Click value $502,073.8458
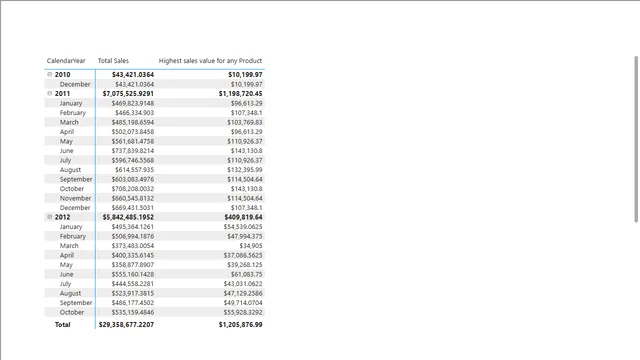The width and height of the screenshot is (640, 360). 133,132
